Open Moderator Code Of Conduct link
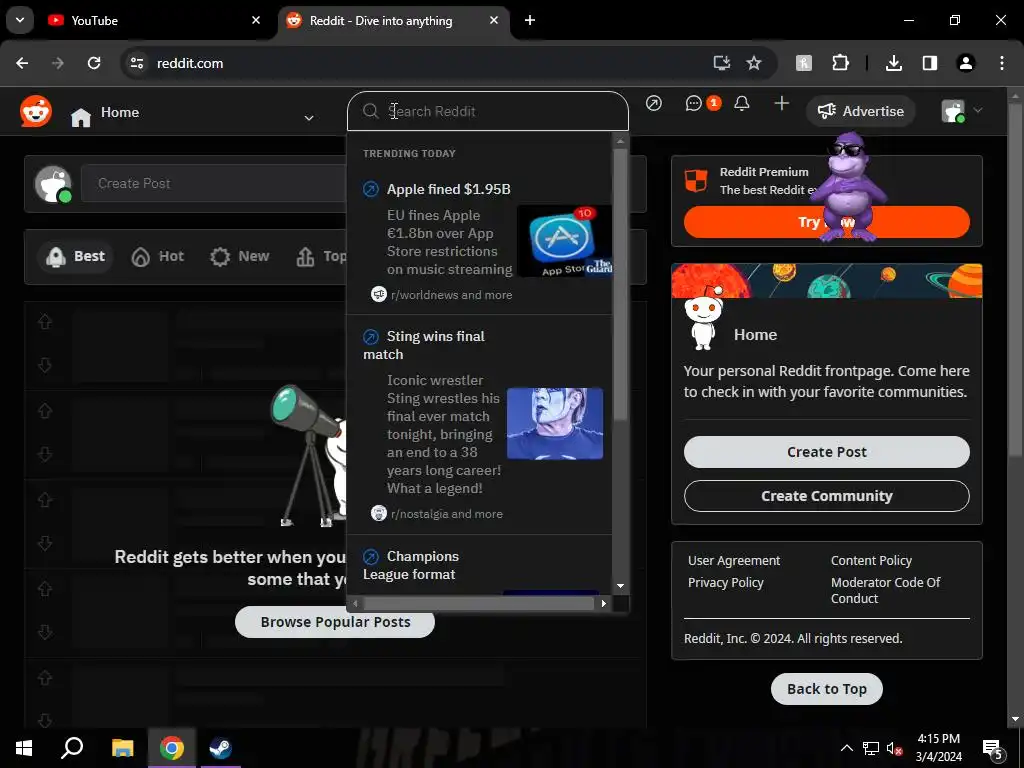The image size is (1024, 768). [x=886, y=590]
